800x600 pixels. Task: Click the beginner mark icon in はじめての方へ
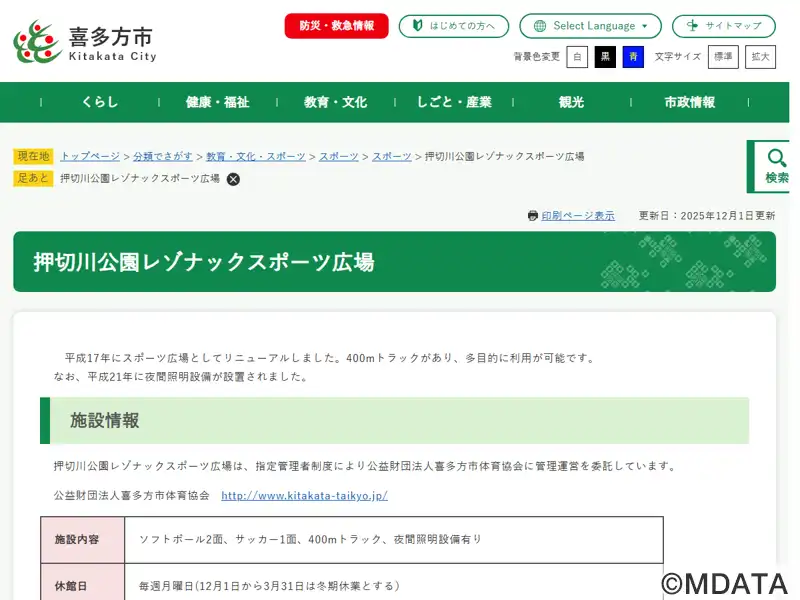point(417,26)
